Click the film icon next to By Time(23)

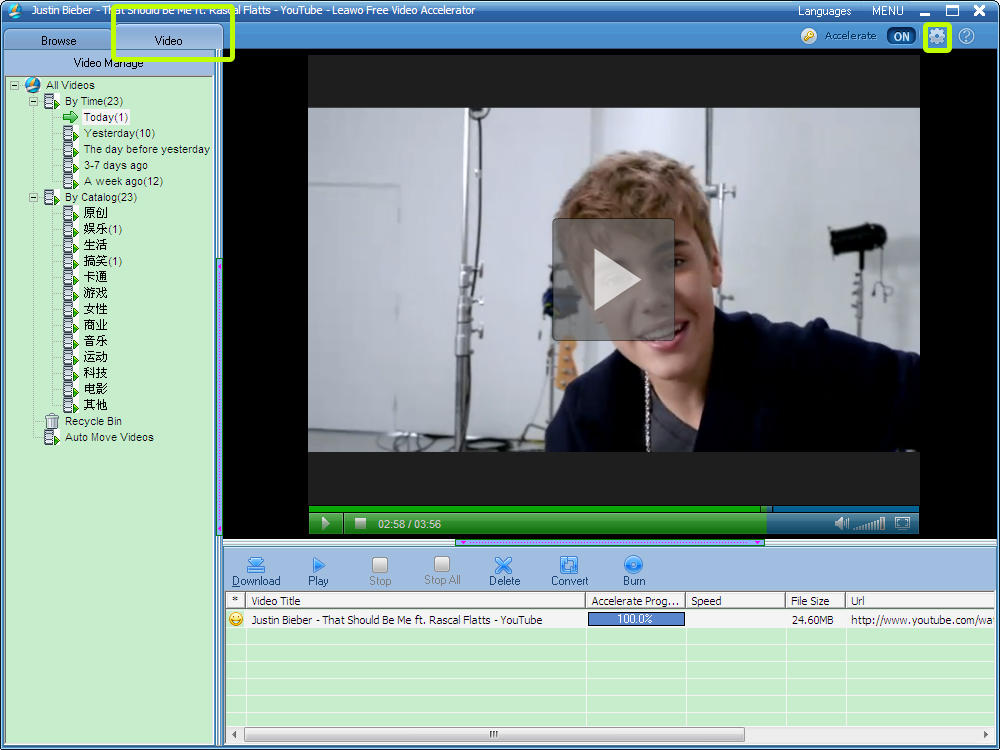(x=52, y=101)
